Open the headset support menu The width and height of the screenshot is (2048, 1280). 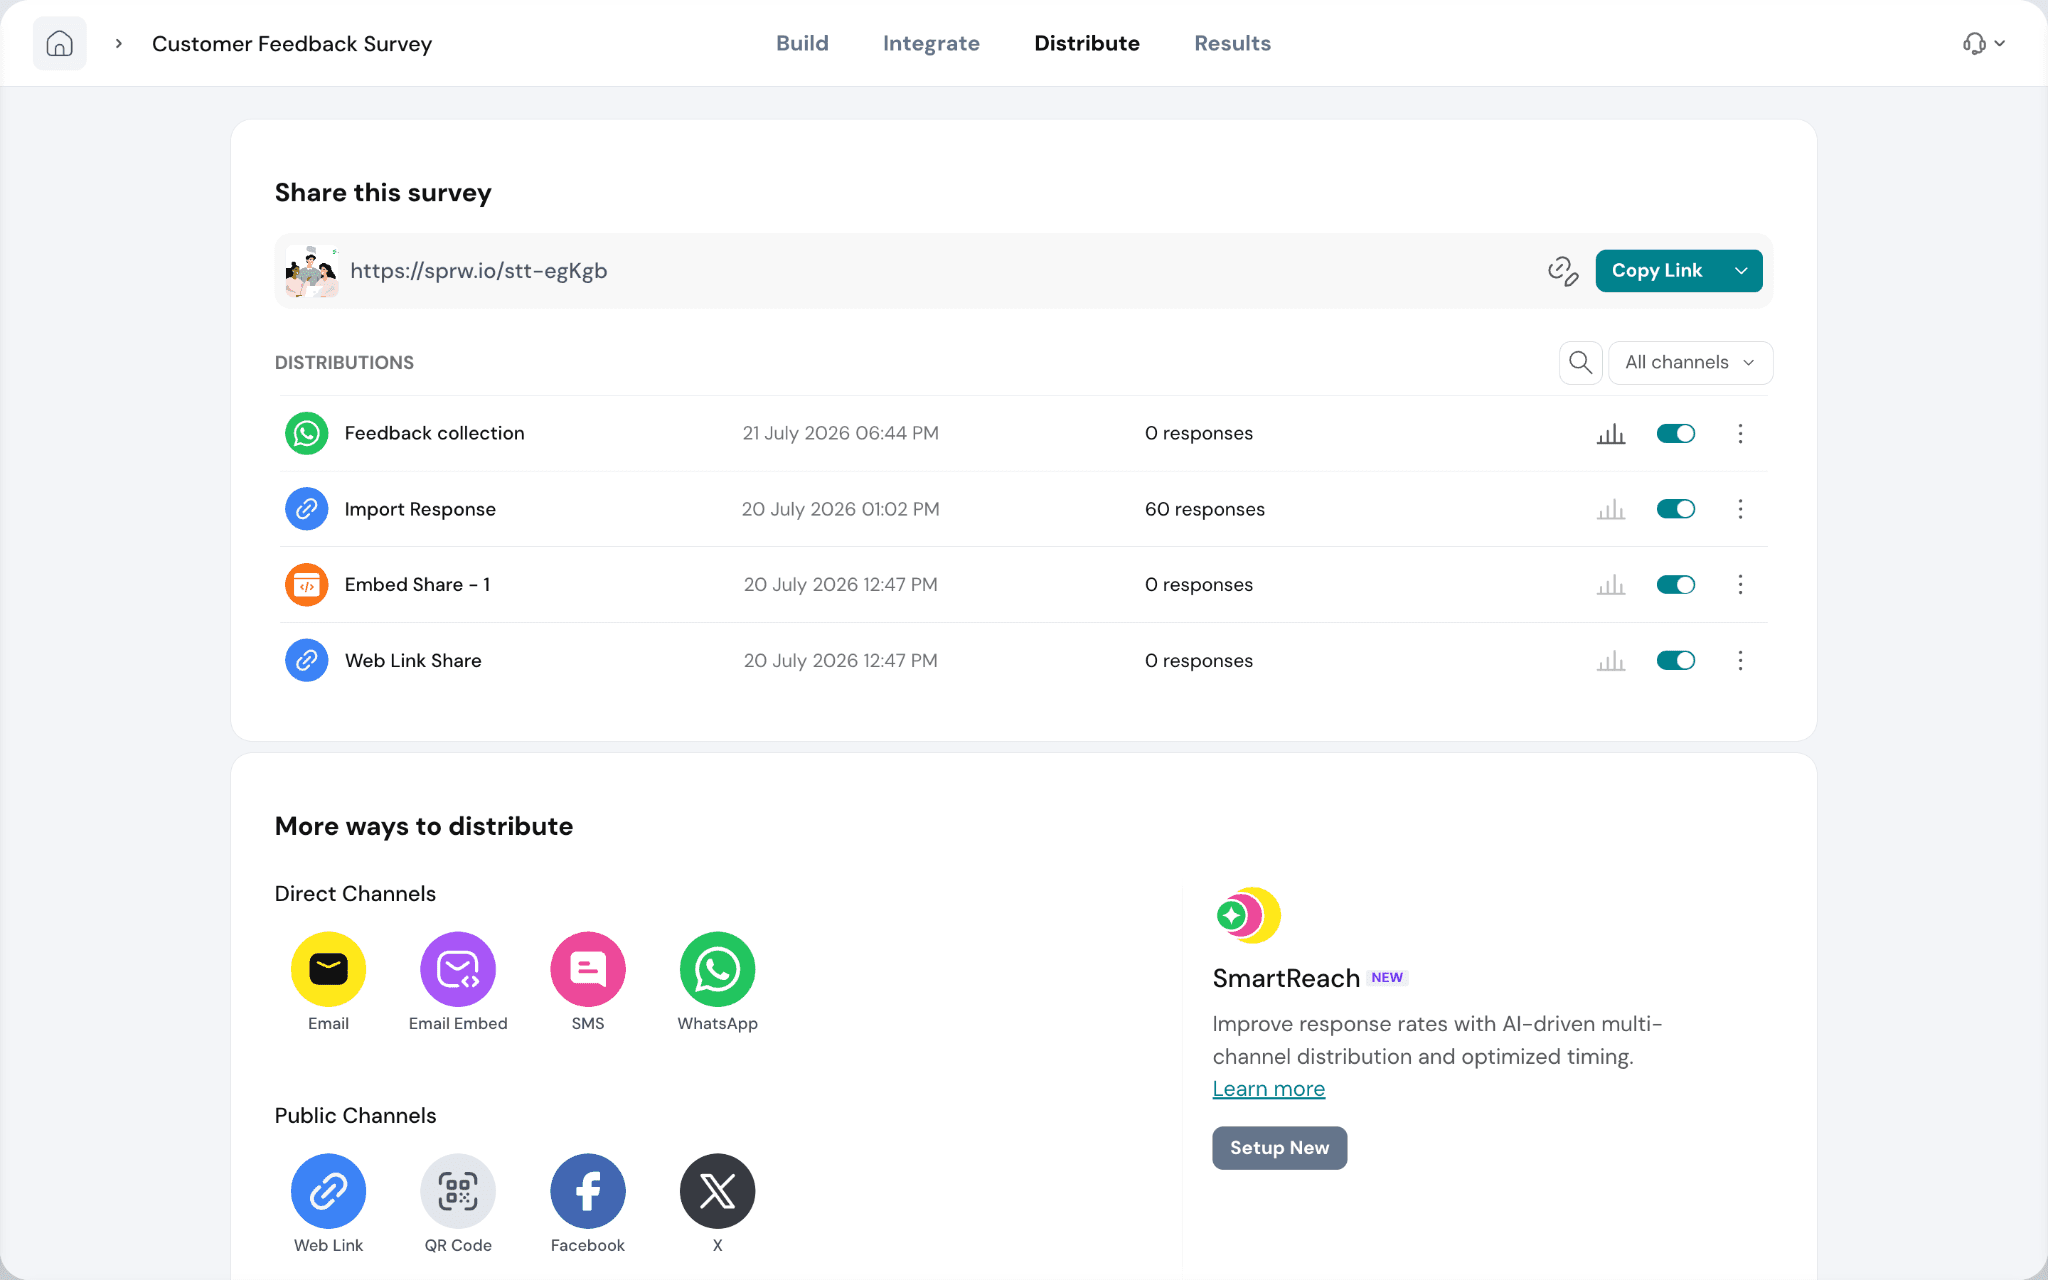click(1984, 43)
